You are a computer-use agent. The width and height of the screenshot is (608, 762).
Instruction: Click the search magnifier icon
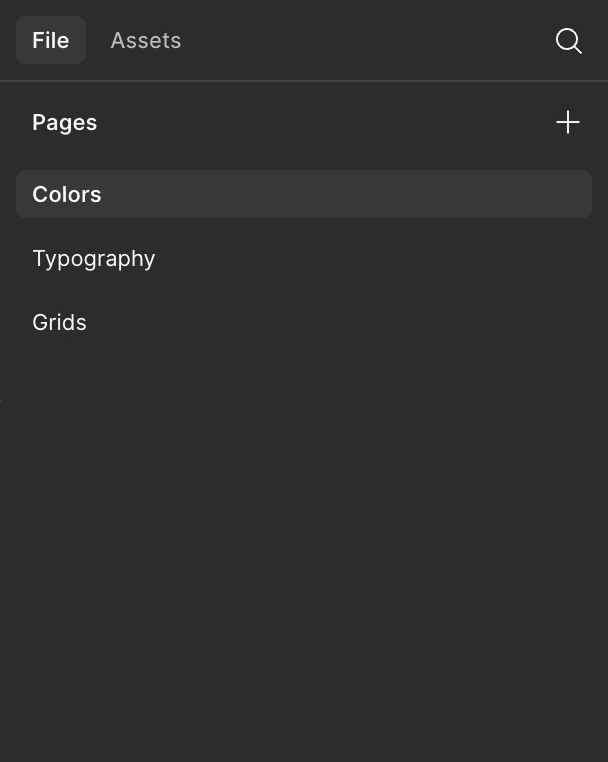[x=568, y=41]
